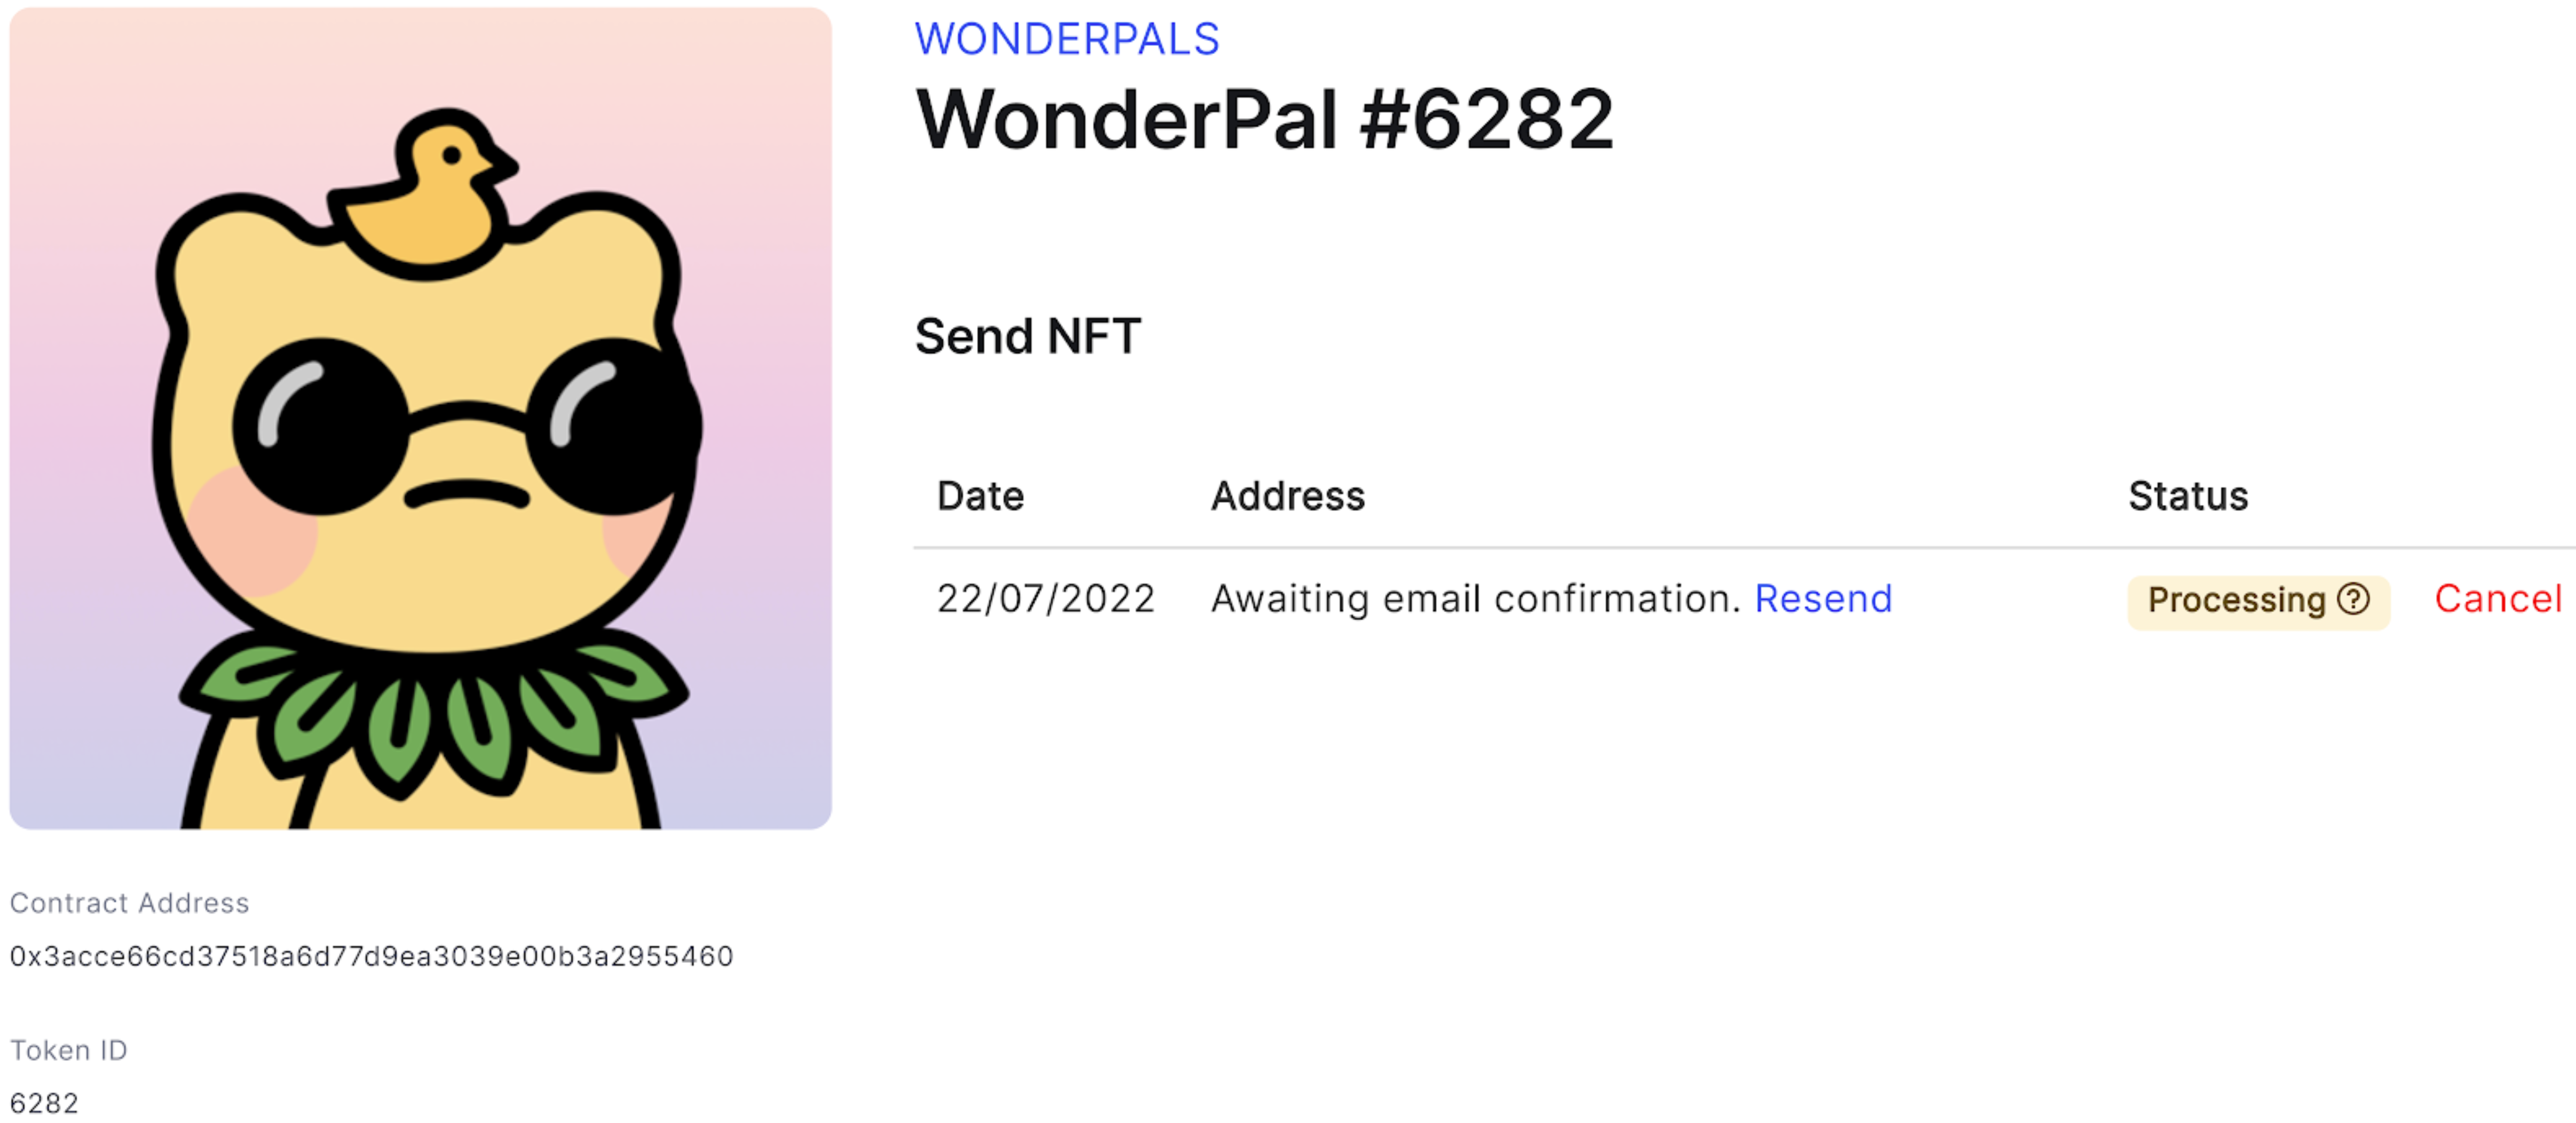Click the Status column header
This screenshot has height=1123, width=2576.
pyautogui.click(x=2187, y=496)
